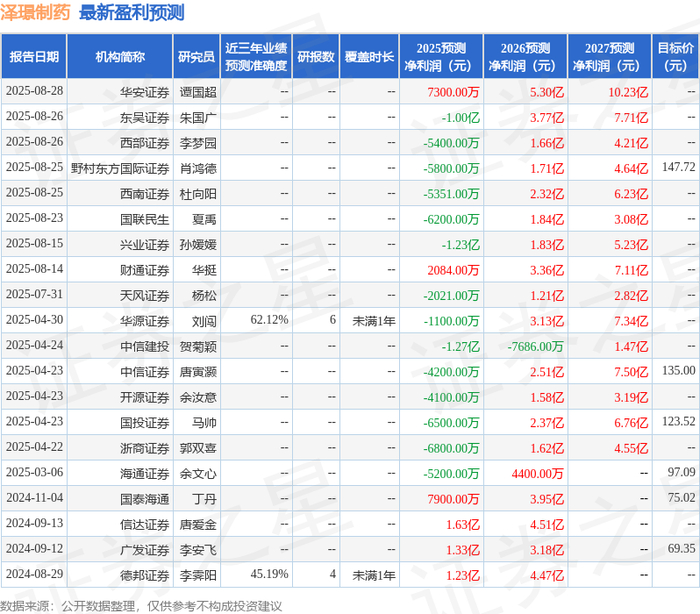The image size is (700, 614).
Task: Click researcher 肖鸿德
Action: pos(198,168)
